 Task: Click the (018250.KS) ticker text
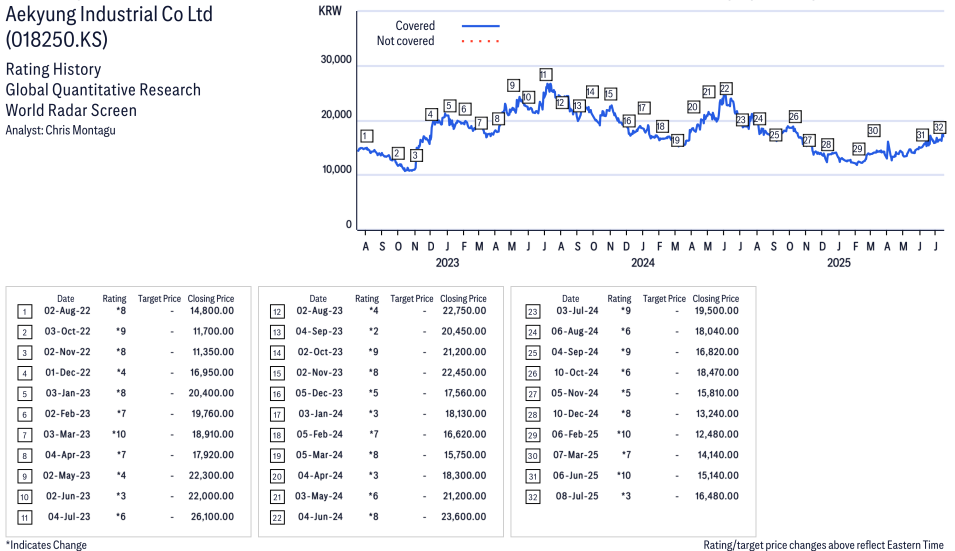57,40
